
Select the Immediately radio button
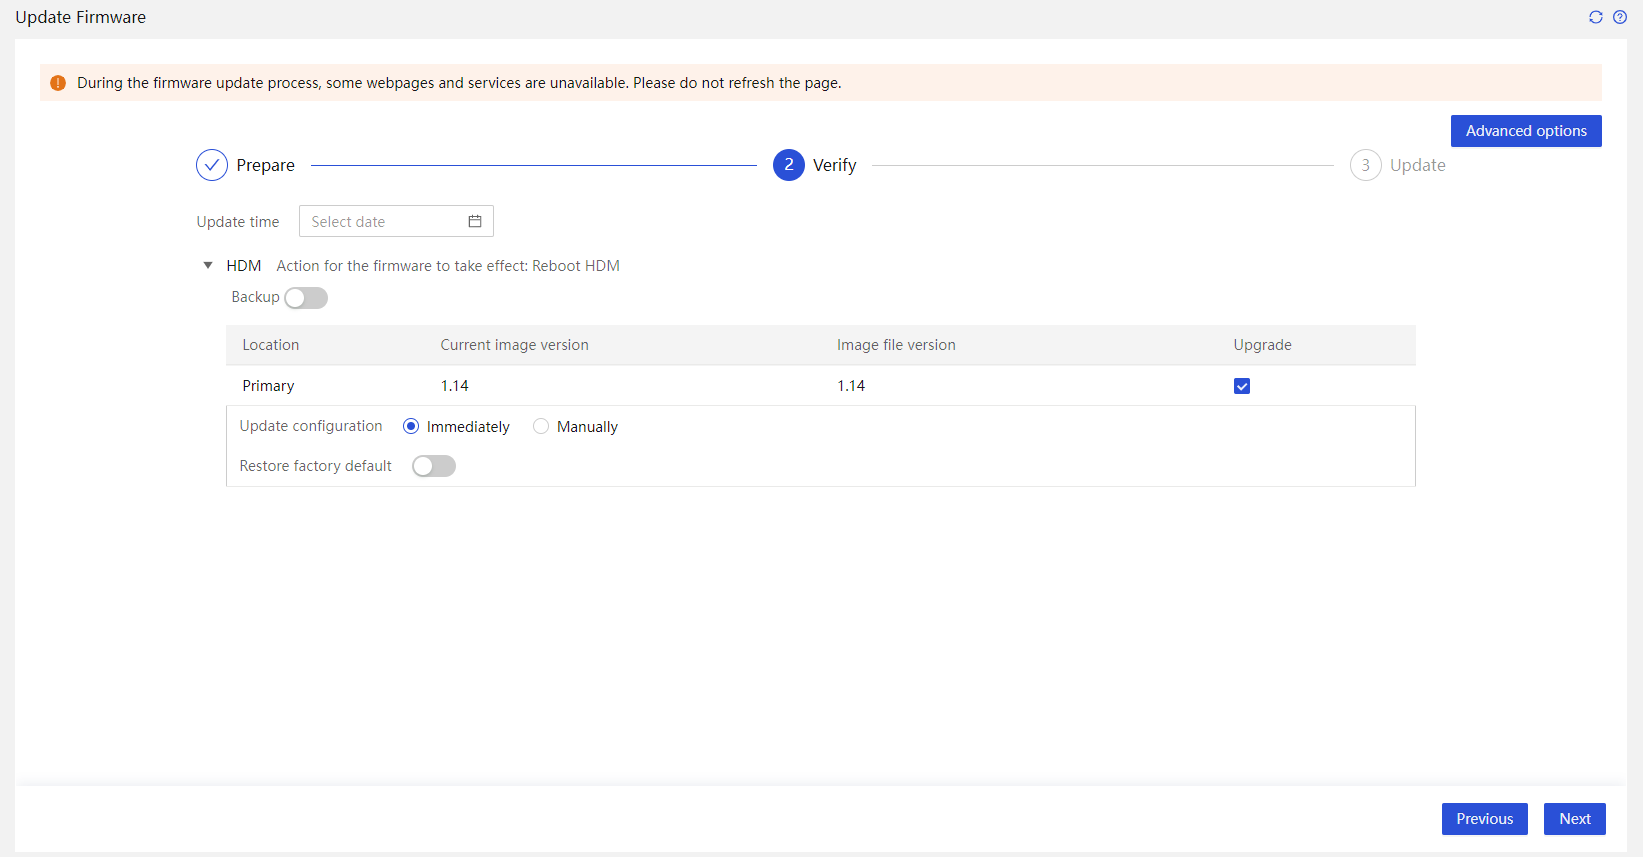(x=411, y=426)
